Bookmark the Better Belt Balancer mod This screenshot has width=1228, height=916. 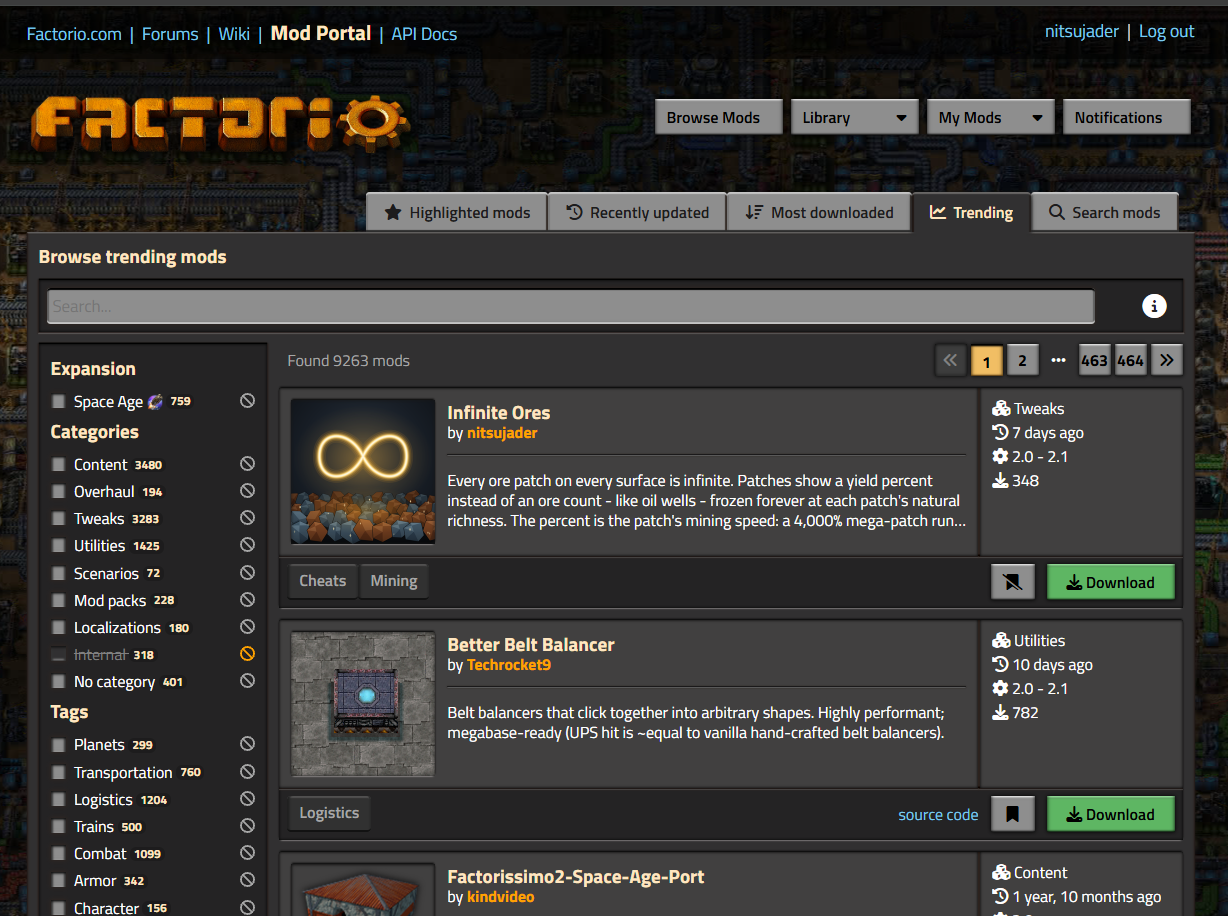pyautogui.click(x=1012, y=814)
